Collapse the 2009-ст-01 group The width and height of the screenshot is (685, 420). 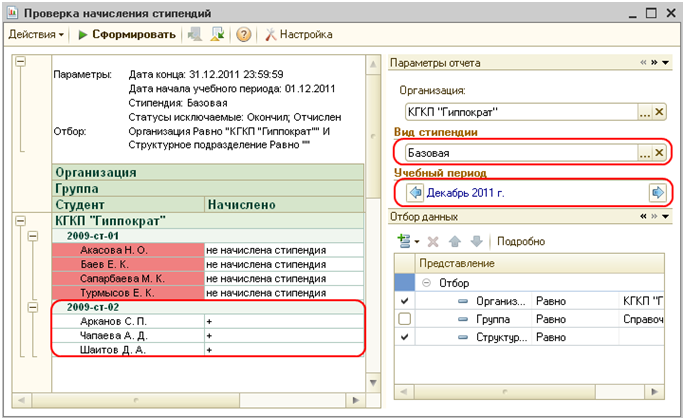[34, 235]
